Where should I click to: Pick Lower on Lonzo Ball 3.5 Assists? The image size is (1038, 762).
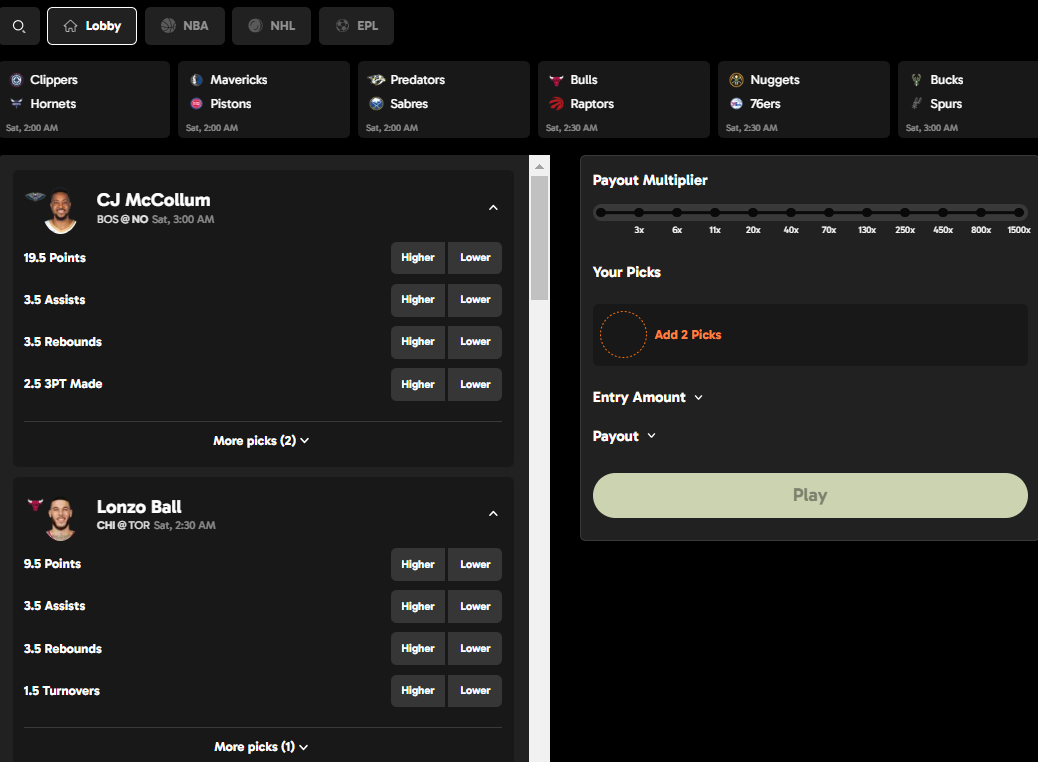click(x=475, y=606)
